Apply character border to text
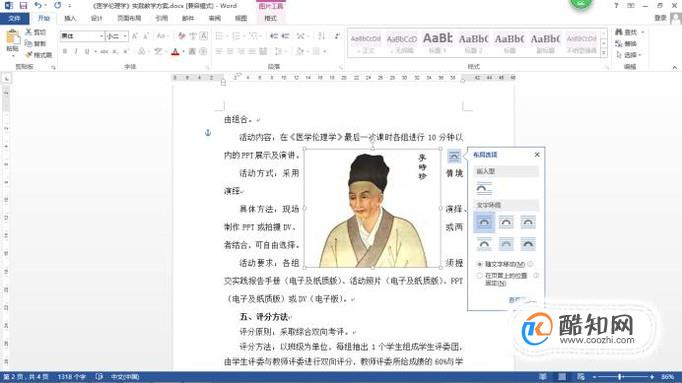This screenshot has height=383, width=682. 203,36
